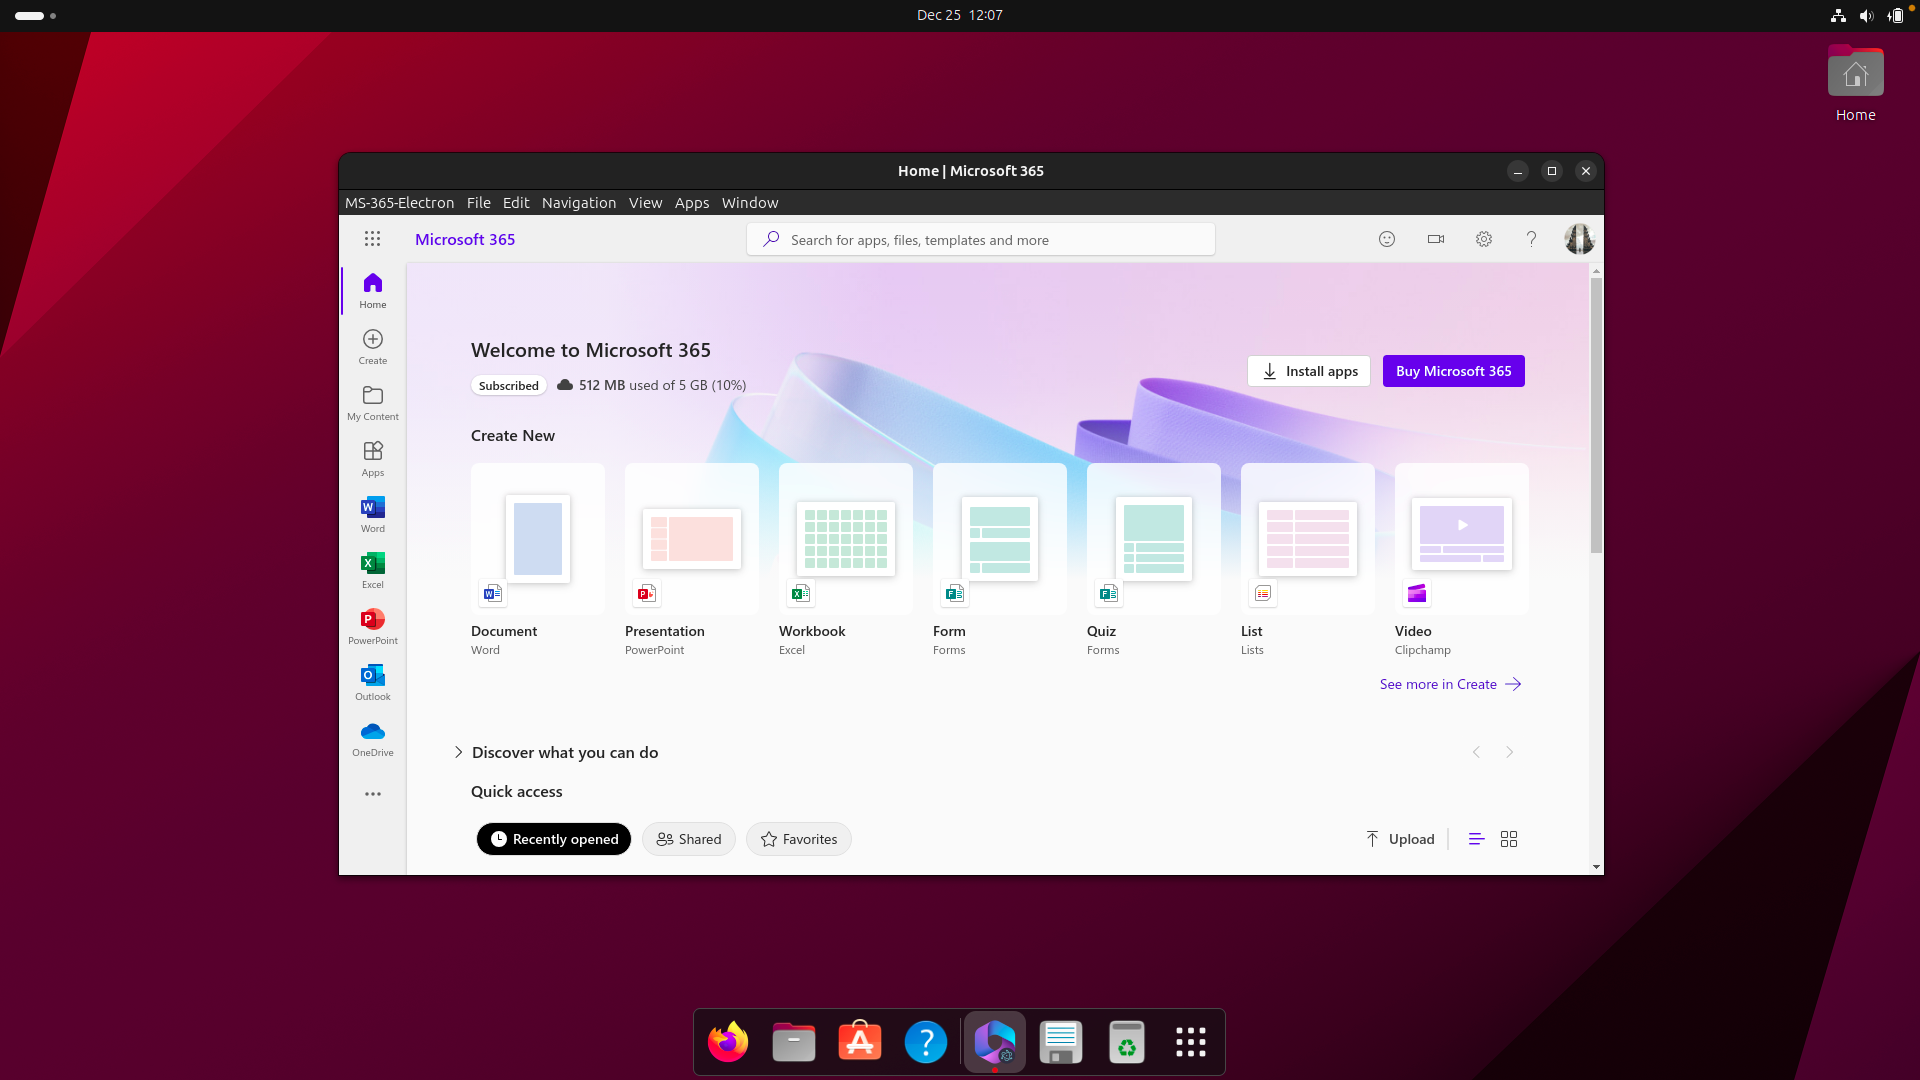Screen dimensions: 1920x1080
Task: Filter Quick access by Favorites
Action: pyautogui.click(x=798, y=839)
